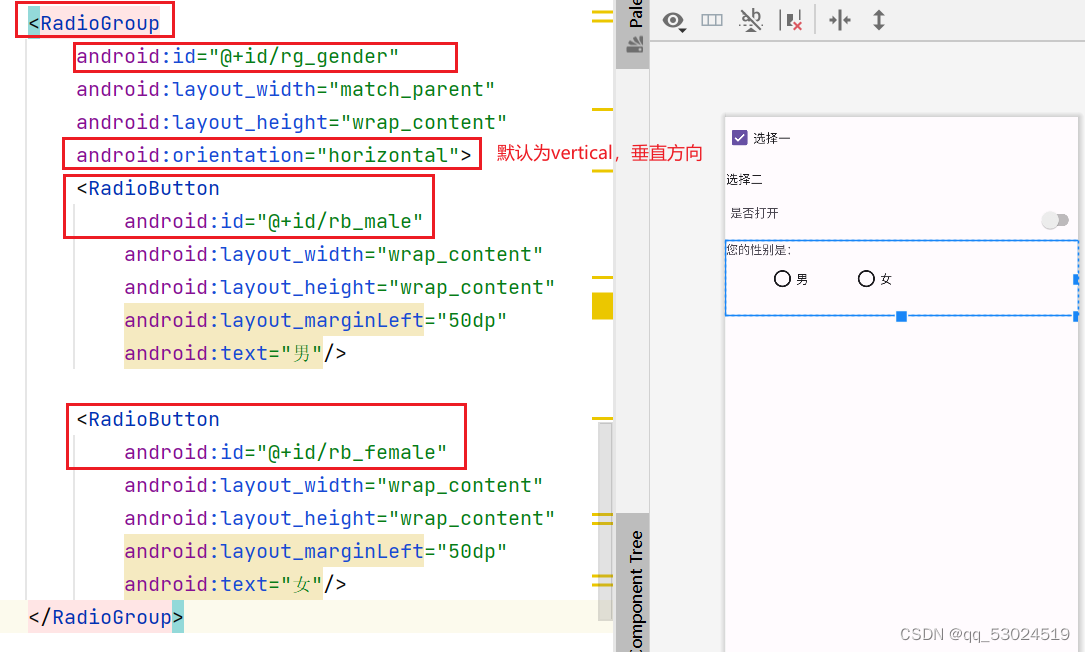Uncheck the 选择一 checkbox
Image resolution: width=1085 pixels, height=652 pixels.
coord(738,138)
